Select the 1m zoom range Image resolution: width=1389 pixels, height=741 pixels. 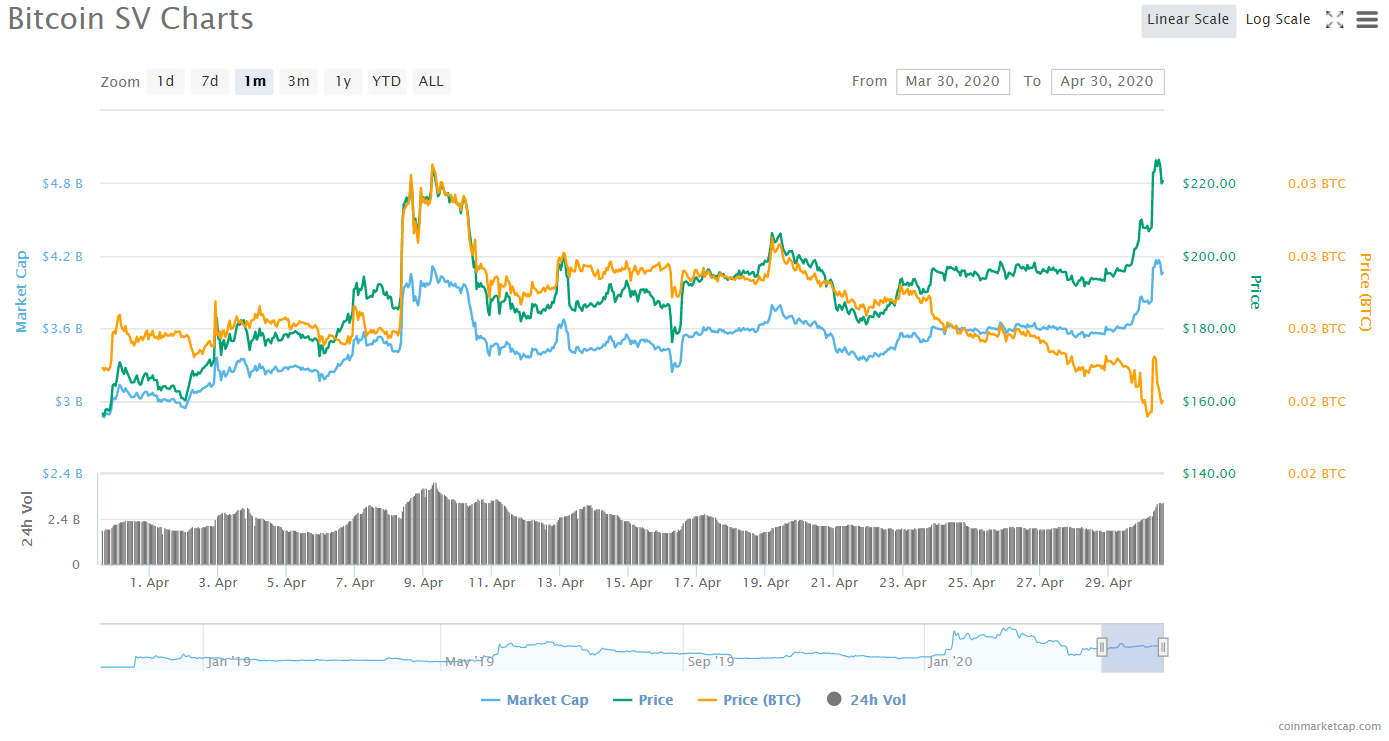255,81
